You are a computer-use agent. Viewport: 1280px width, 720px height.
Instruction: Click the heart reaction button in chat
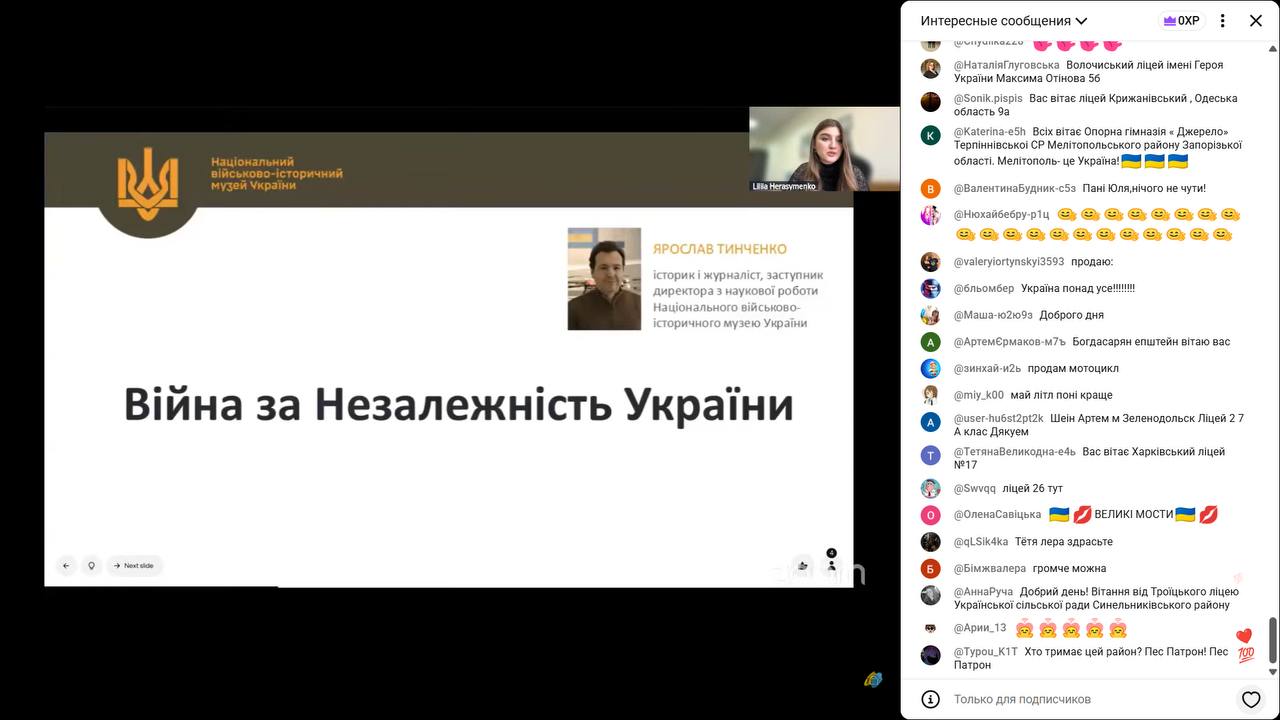point(1250,699)
